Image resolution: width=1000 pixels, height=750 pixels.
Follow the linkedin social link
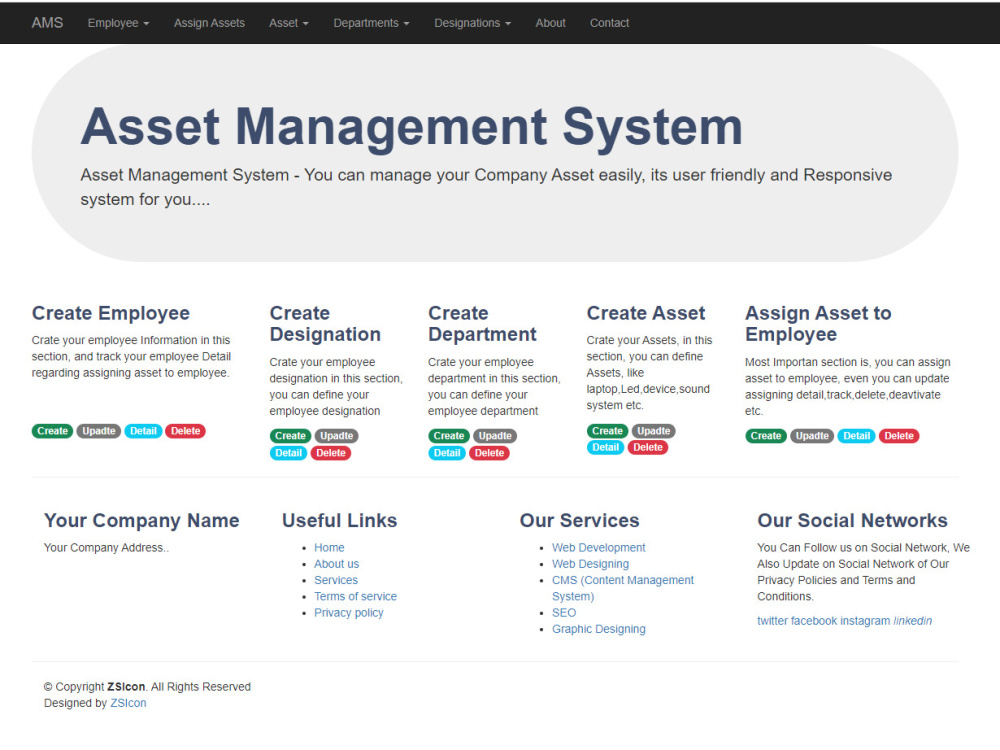click(x=913, y=621)
